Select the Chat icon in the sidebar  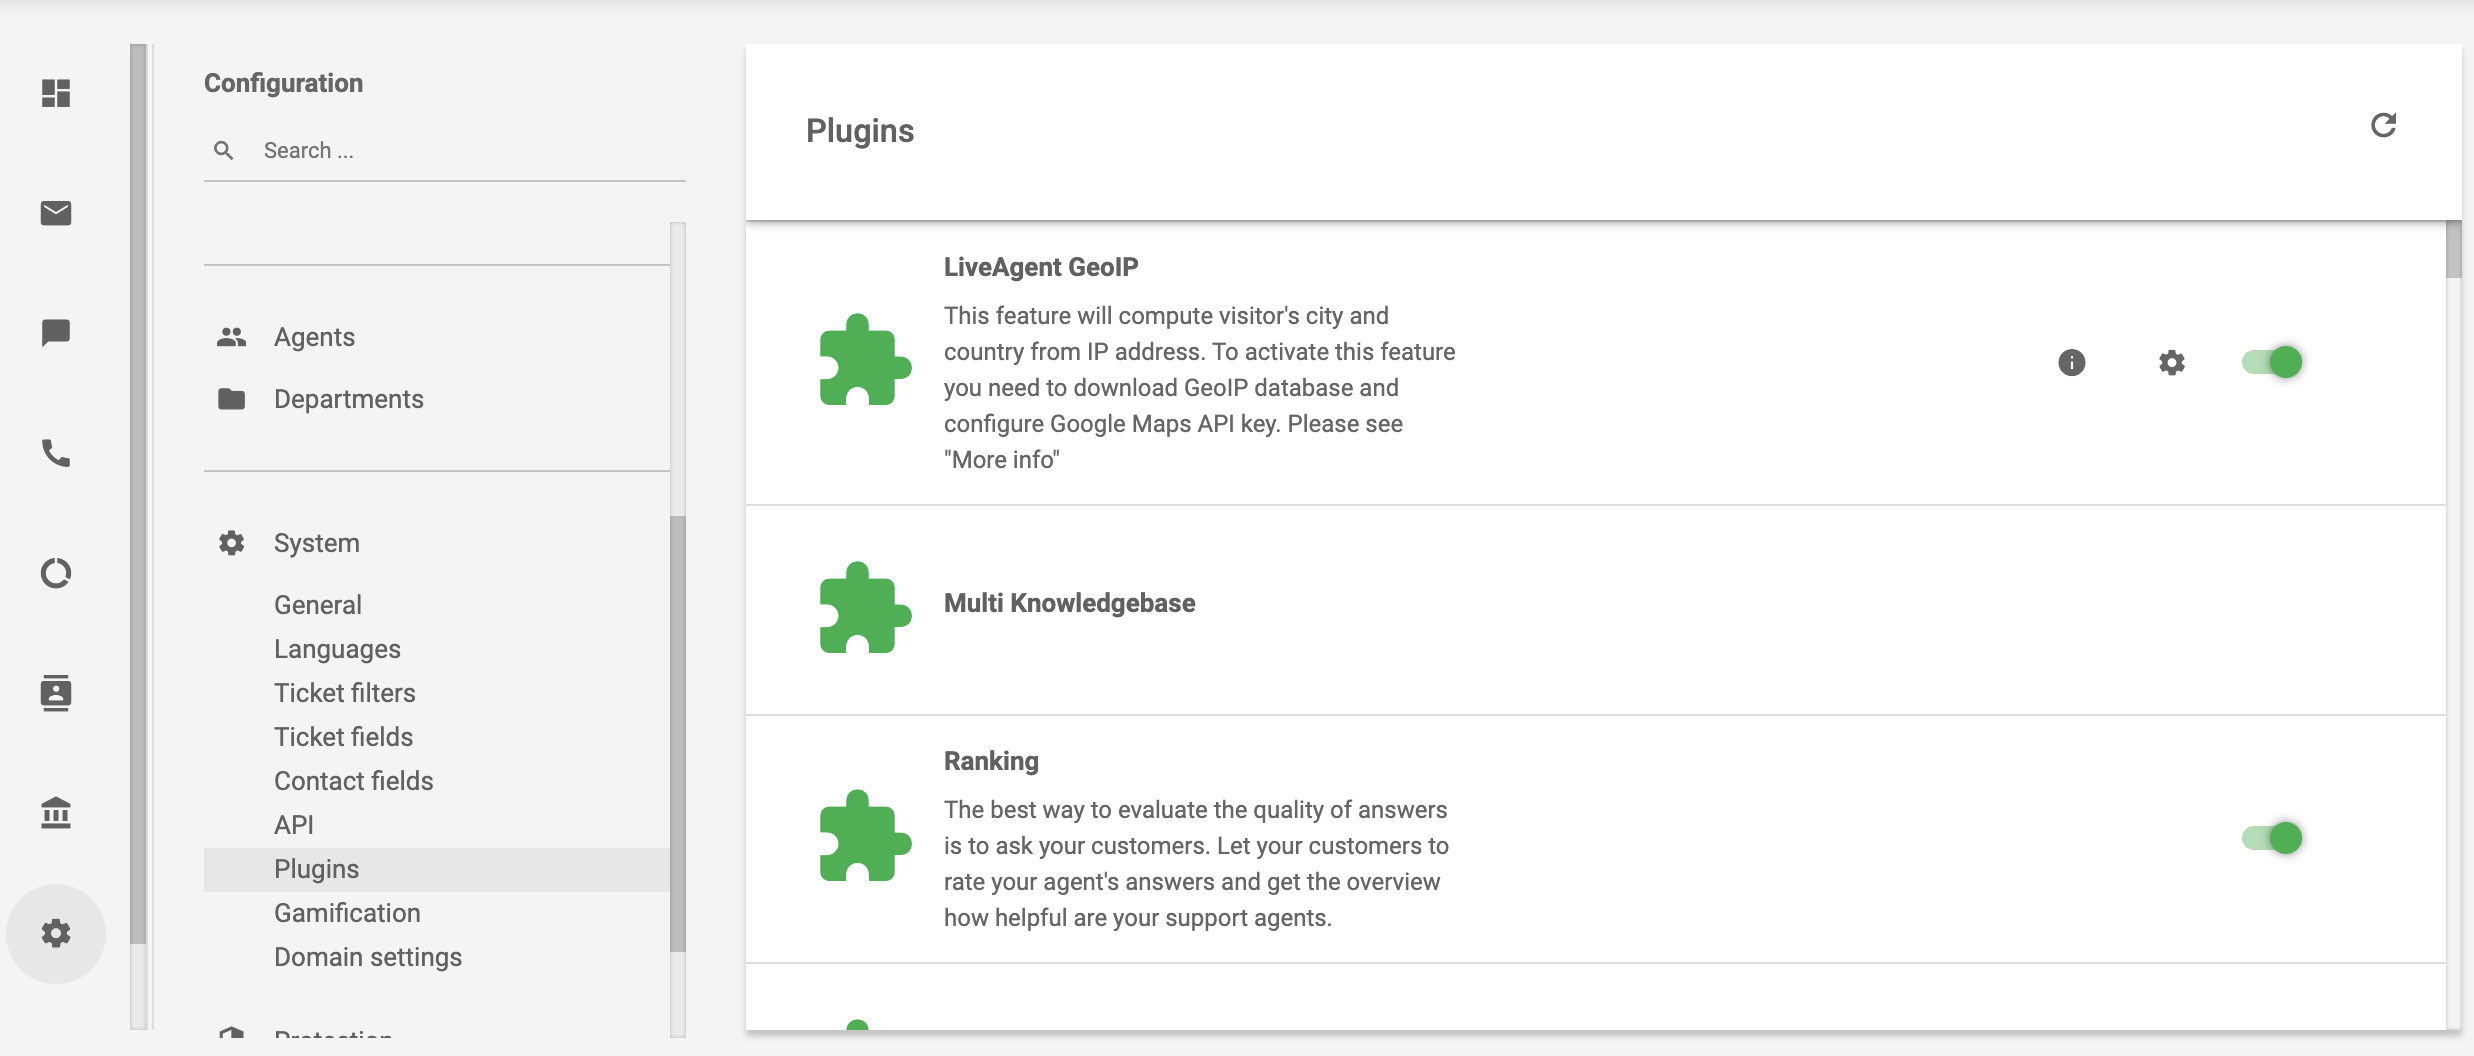coord(56,332)
